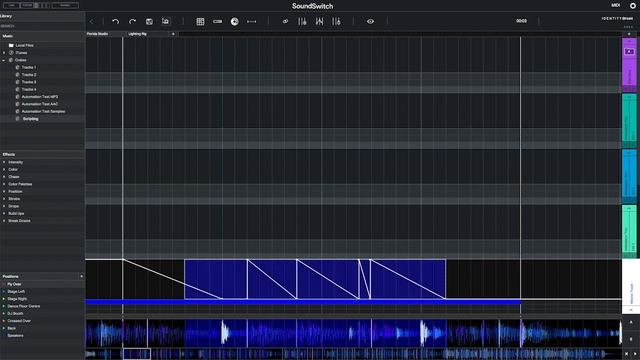This screenshot has height=360, width=640.
Task: Click the middle mixer sliders icon
Action: 319,21
